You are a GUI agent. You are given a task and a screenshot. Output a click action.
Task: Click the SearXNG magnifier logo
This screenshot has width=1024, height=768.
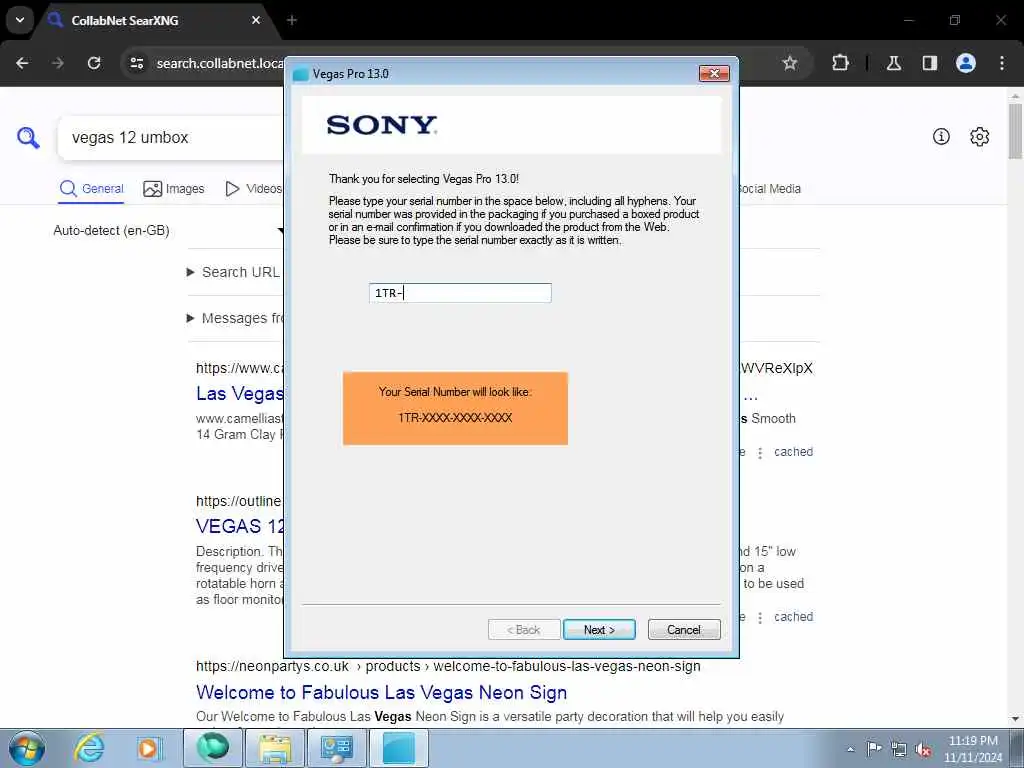(28, 138)
